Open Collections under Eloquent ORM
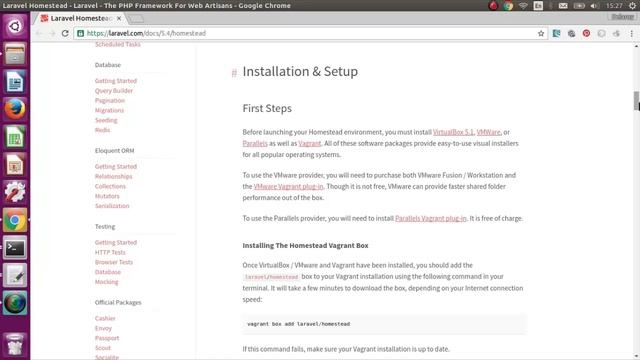The width and height of the screenshot is (640, 360). coord(110,186)
